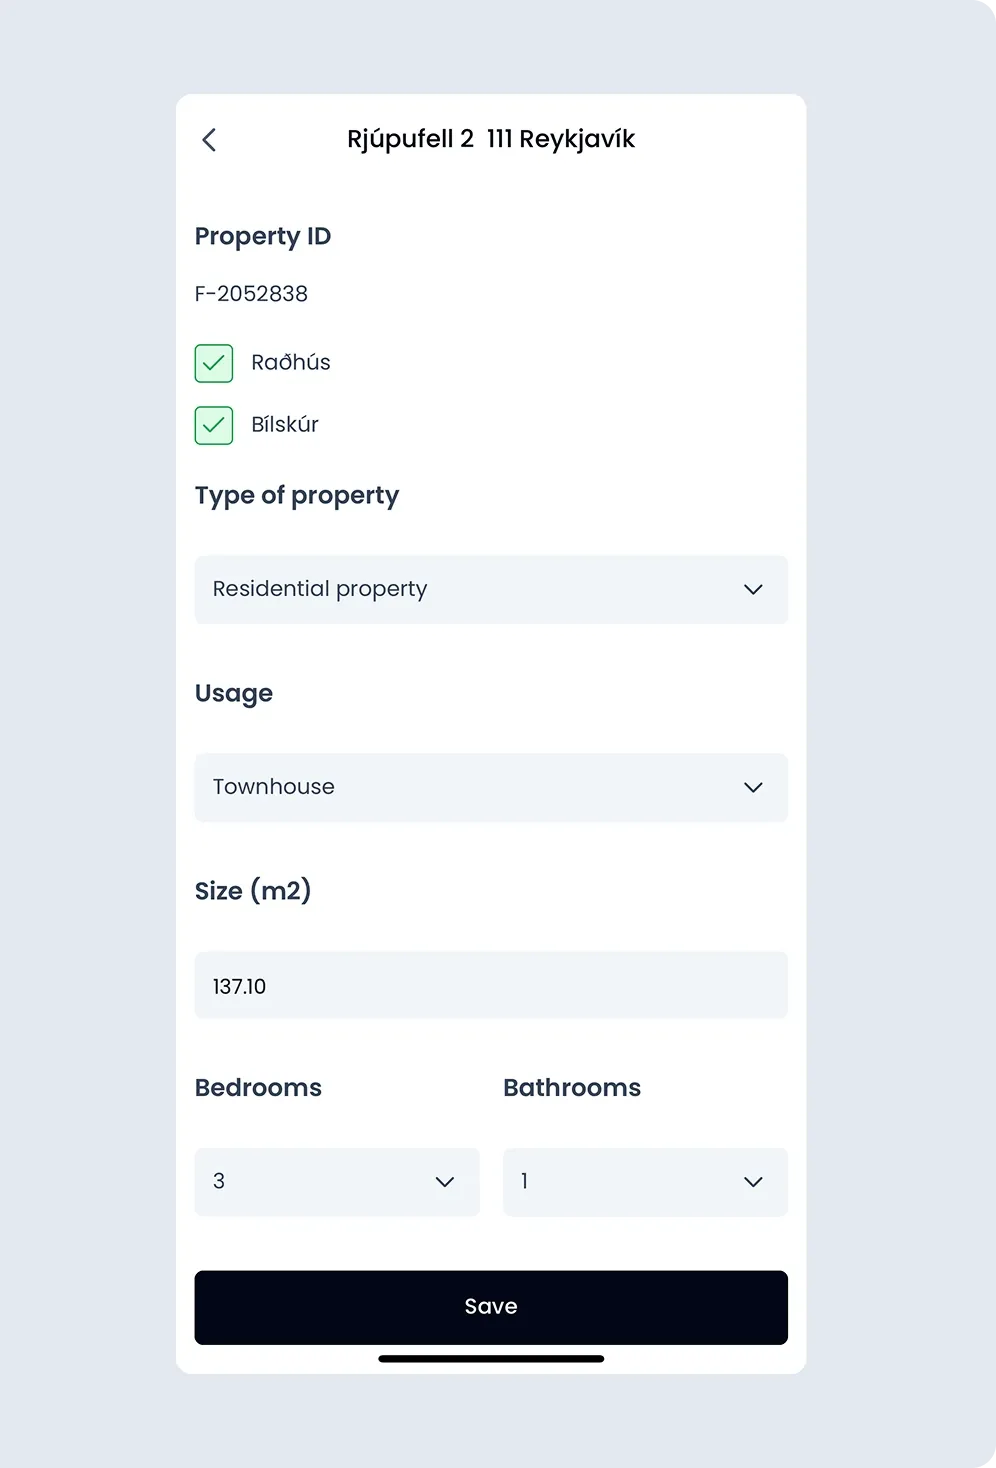The width and height of the screenshot is (996, 1468).
Task: Click the chevron icon in Townhouse field
Action: (x=753, y=788)
